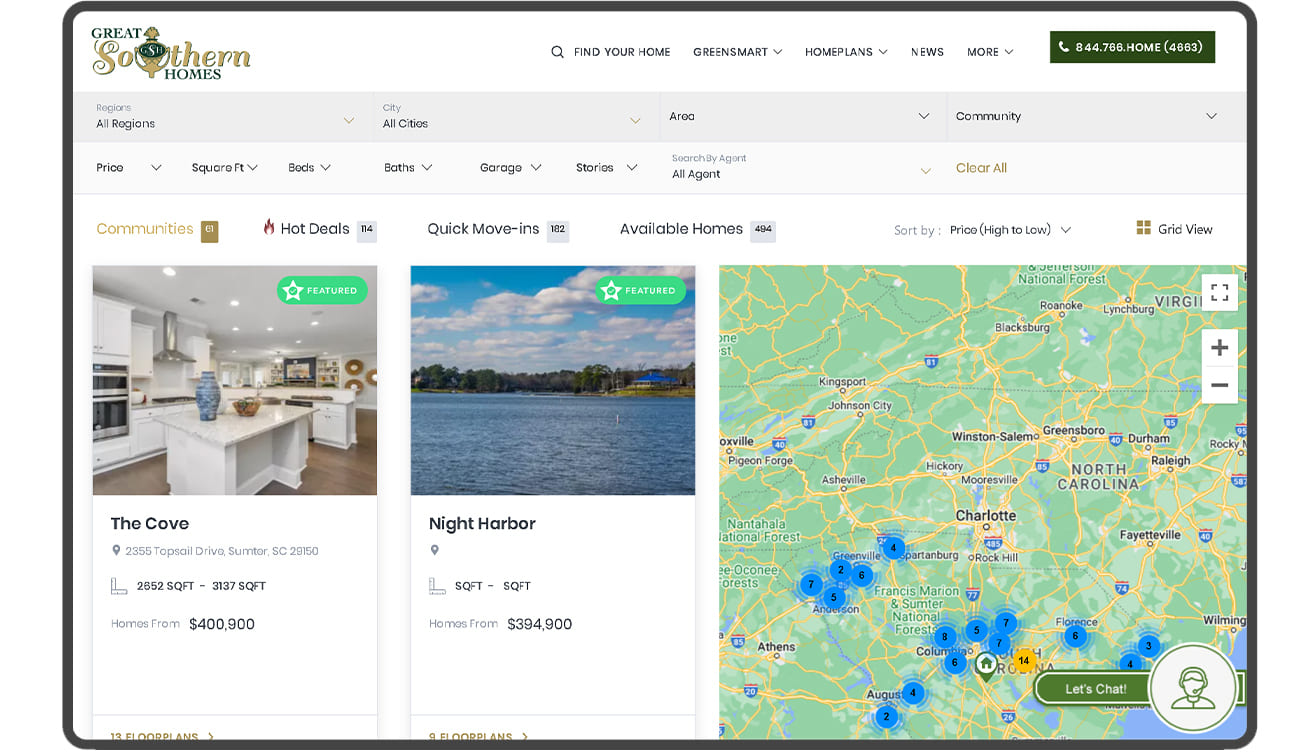The height and width of the screenshot is (752, 1311).
Task: Click the Communities count badge
Action: pos(209,230)
